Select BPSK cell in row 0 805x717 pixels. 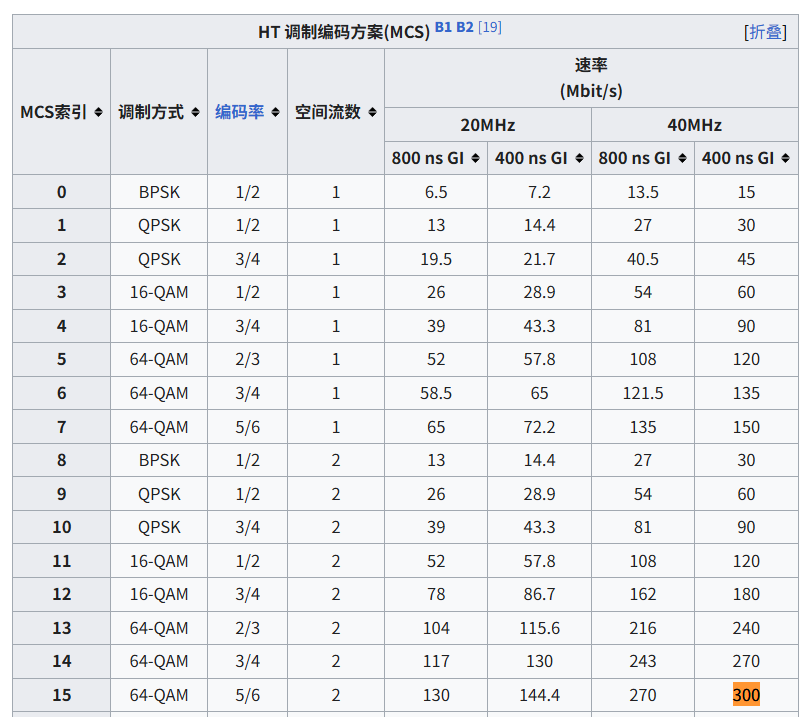point(159,192)
